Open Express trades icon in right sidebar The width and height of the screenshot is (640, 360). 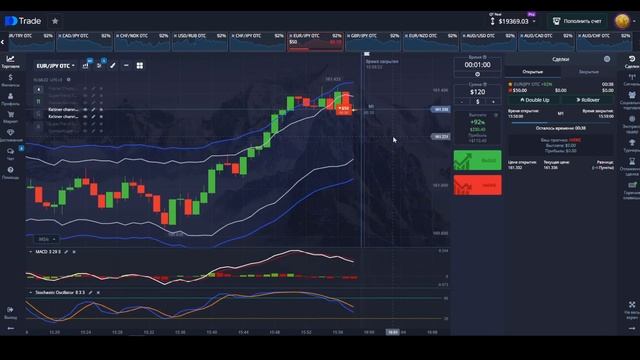pos(631,124)
